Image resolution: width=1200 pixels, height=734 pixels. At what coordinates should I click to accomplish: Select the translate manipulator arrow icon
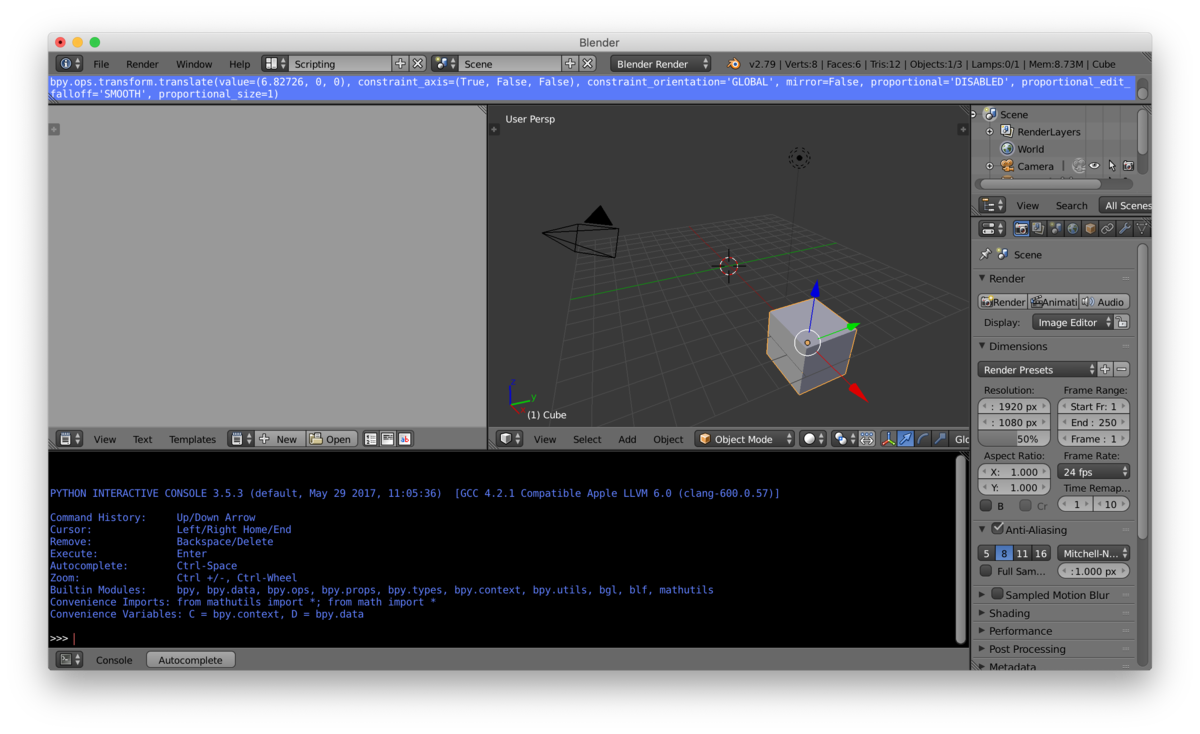click(x=906, y=439)
